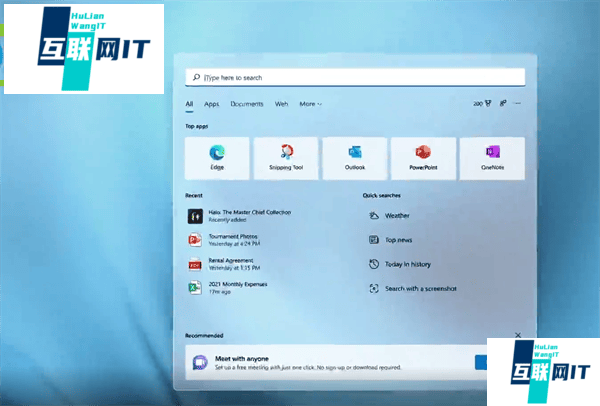Viewport: 600px width, 406px height.
Task: Choose Search with a screenshot
Action: click(420, 288)
